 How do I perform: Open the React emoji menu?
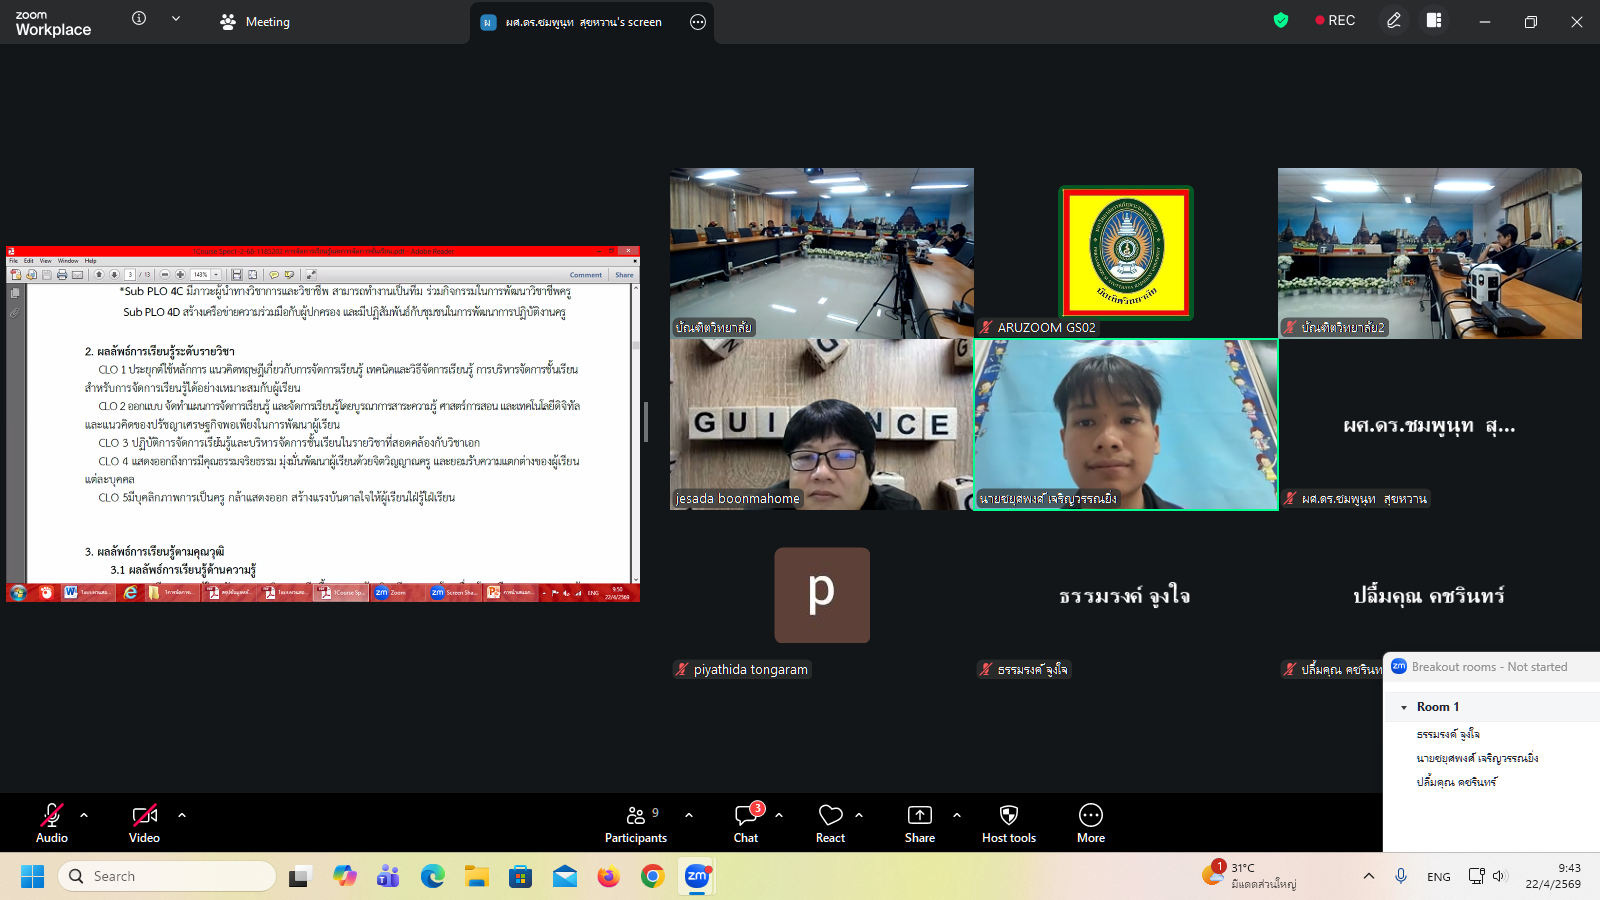(x=830, y=823)
